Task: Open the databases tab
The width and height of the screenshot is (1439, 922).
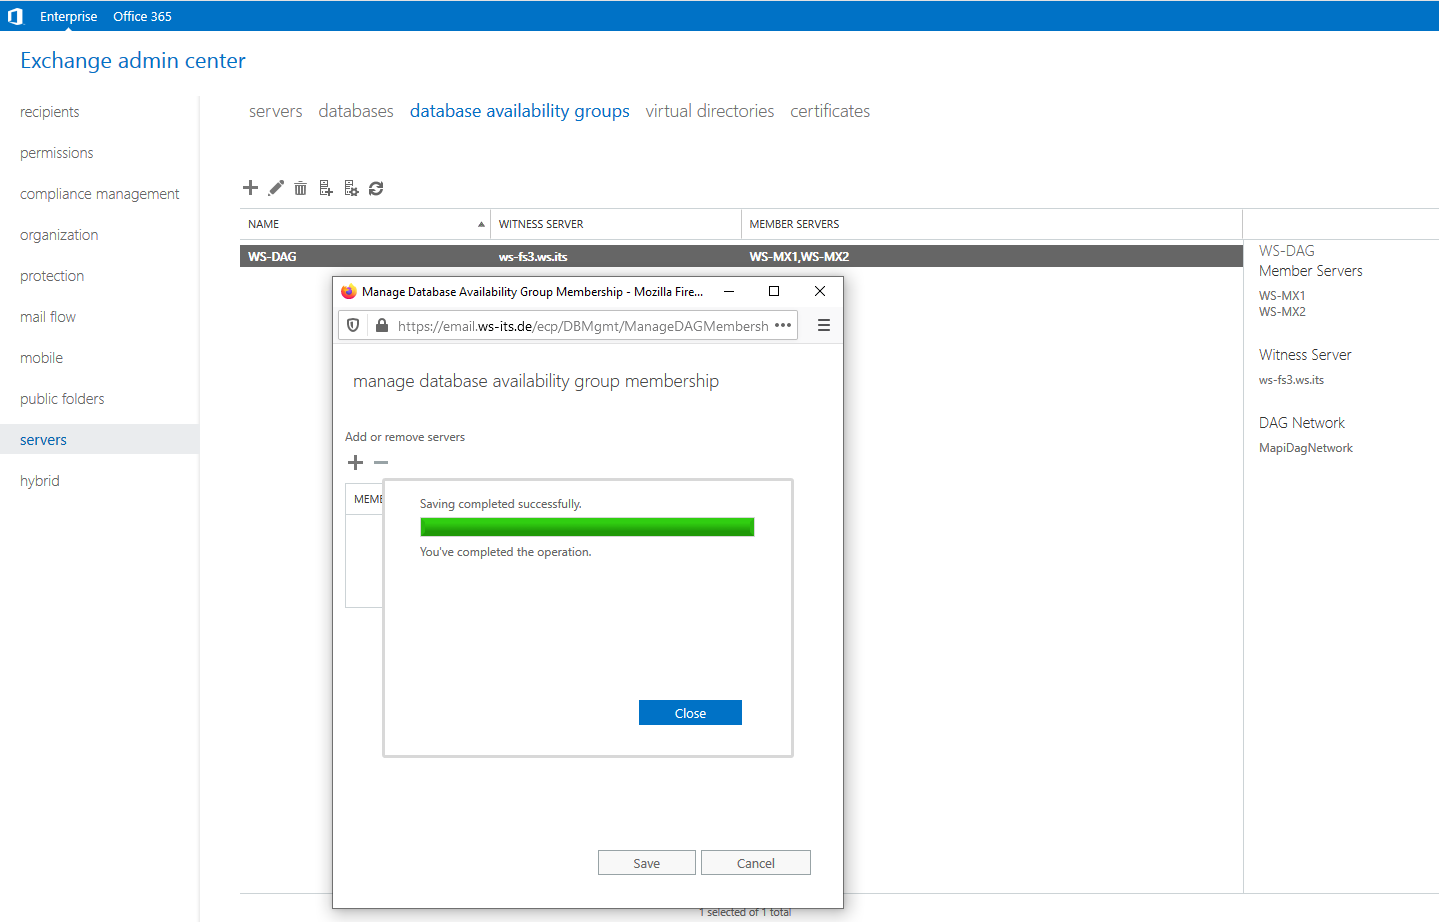Action: click(356, 111)
